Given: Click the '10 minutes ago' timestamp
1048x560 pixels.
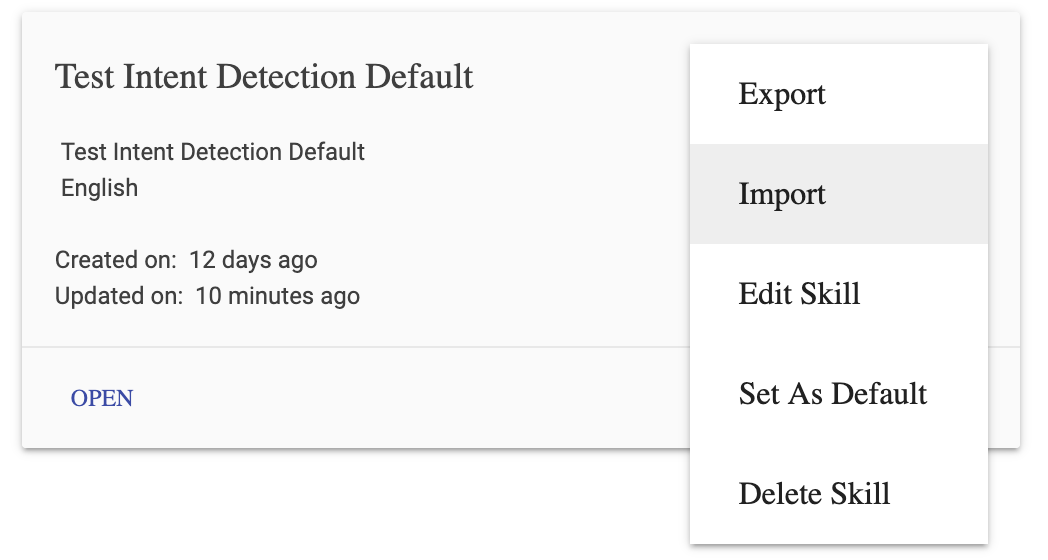Looking at the screenshot, I should 277,296.
